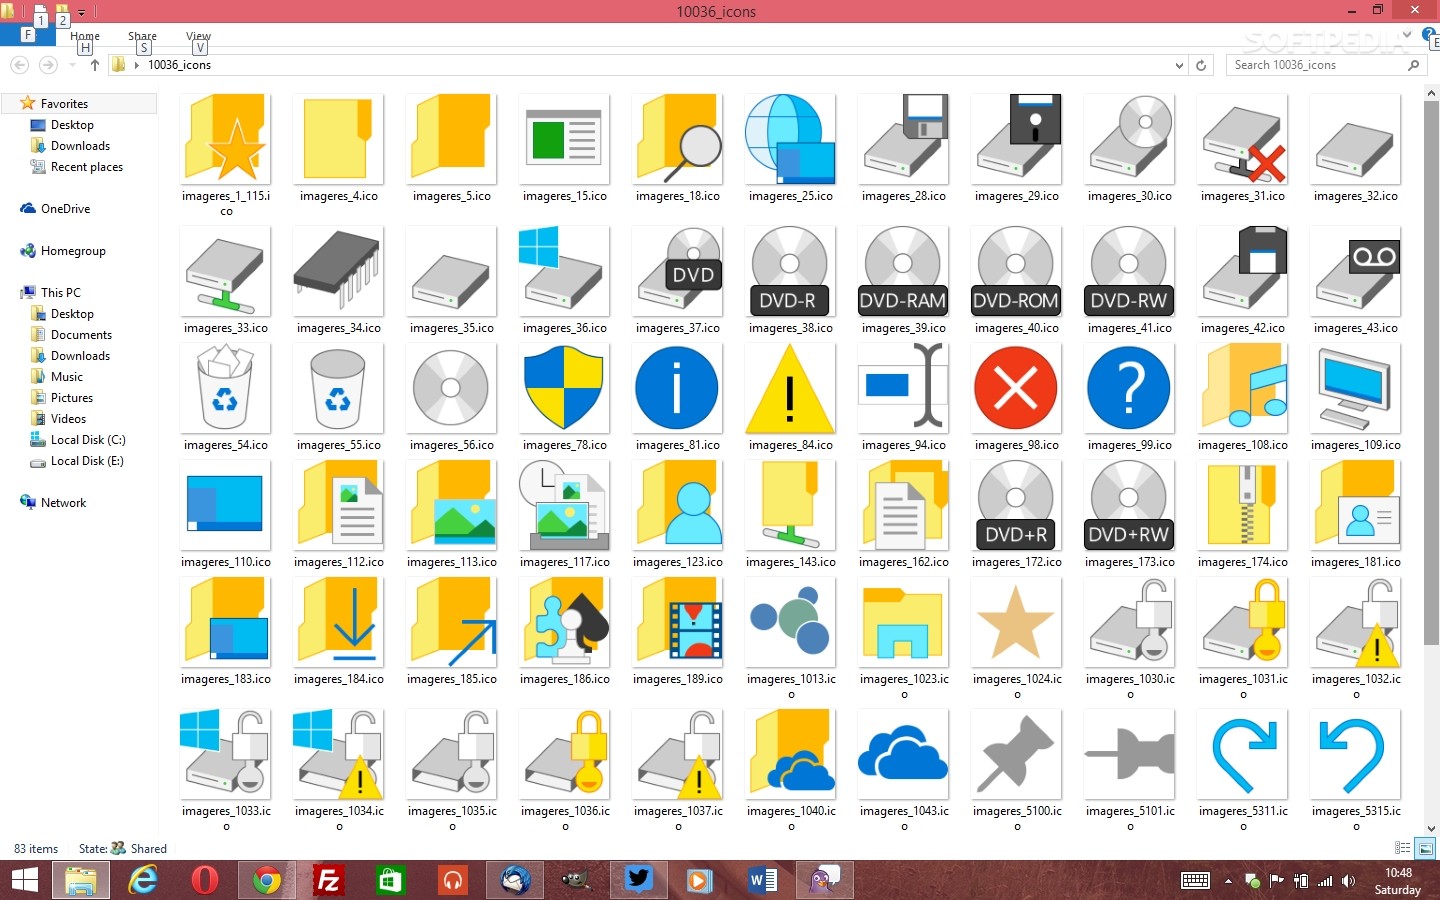Select This PC in the navigation pane
This screenshot has height=900, width=1440.
click(x=61, y=293)
